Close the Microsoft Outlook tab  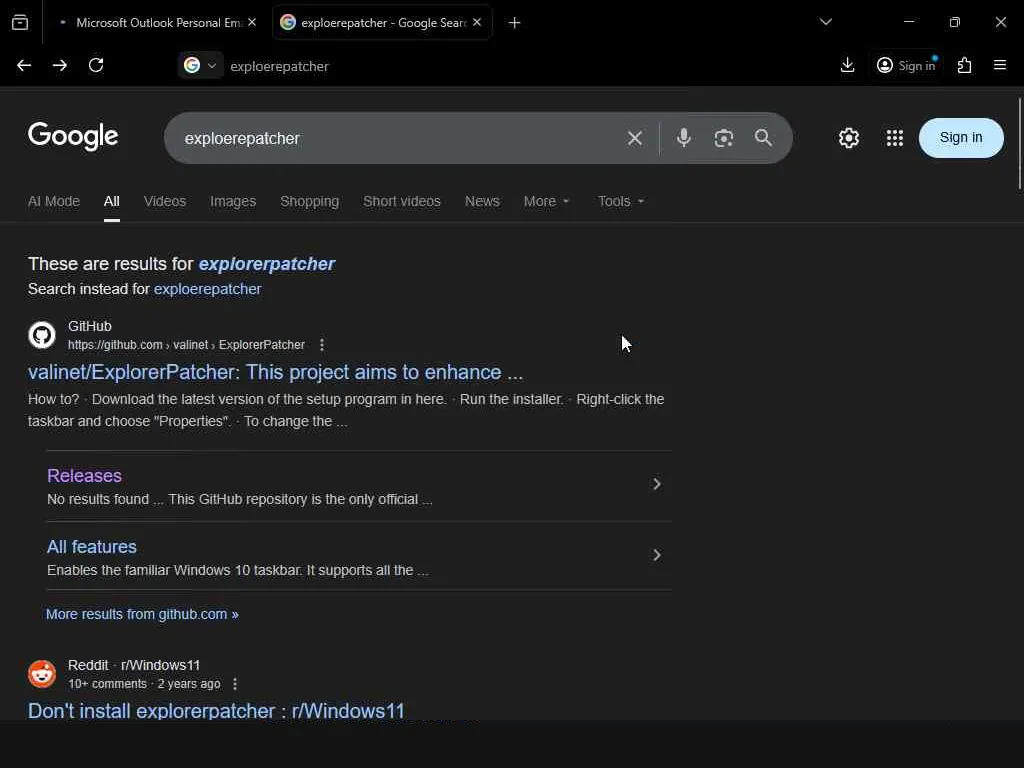pyautogui.click(x=252, y=22)
